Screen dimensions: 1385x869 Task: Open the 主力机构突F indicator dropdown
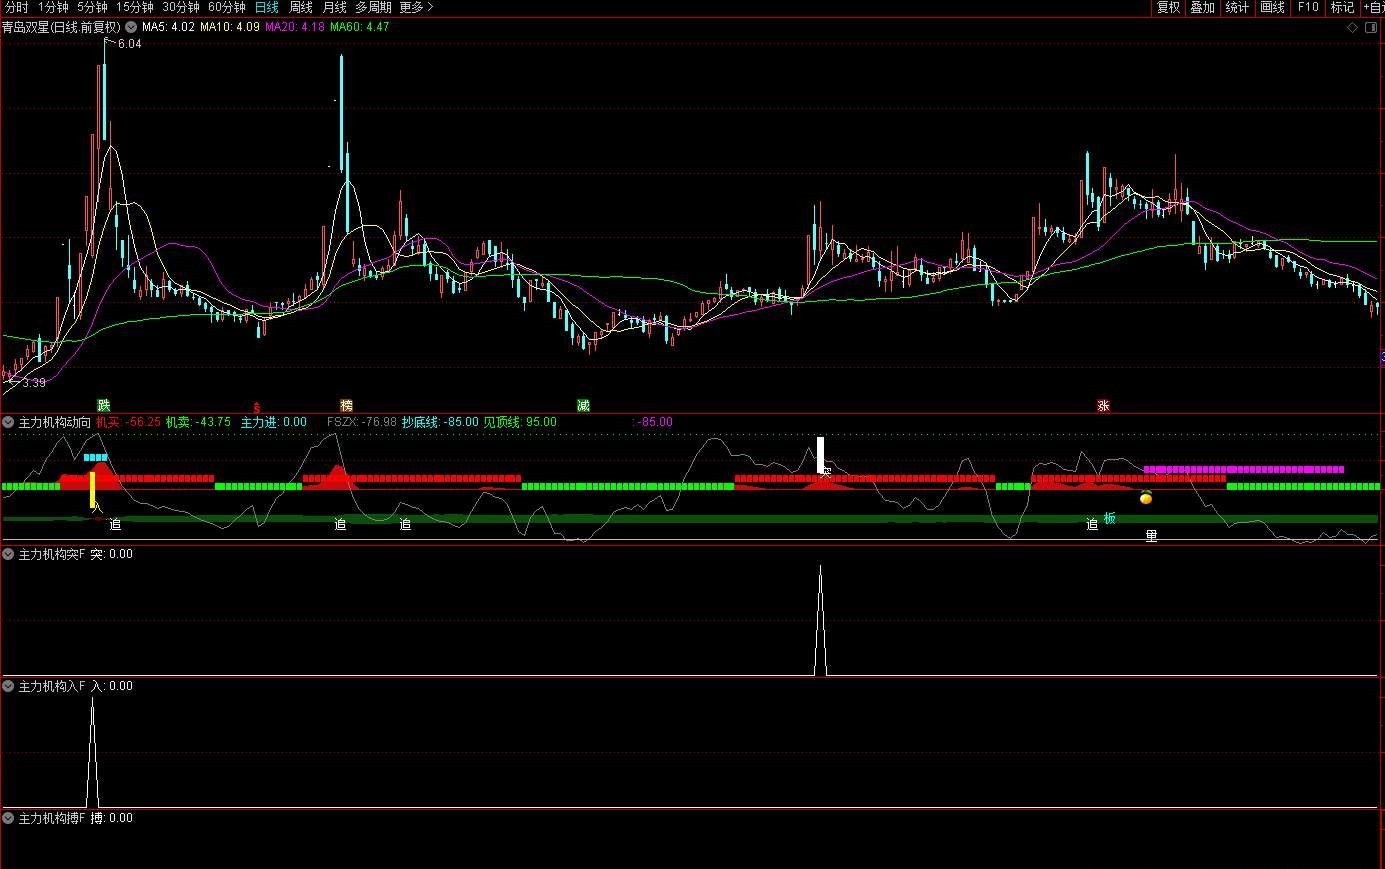click(x=9, y=554)
